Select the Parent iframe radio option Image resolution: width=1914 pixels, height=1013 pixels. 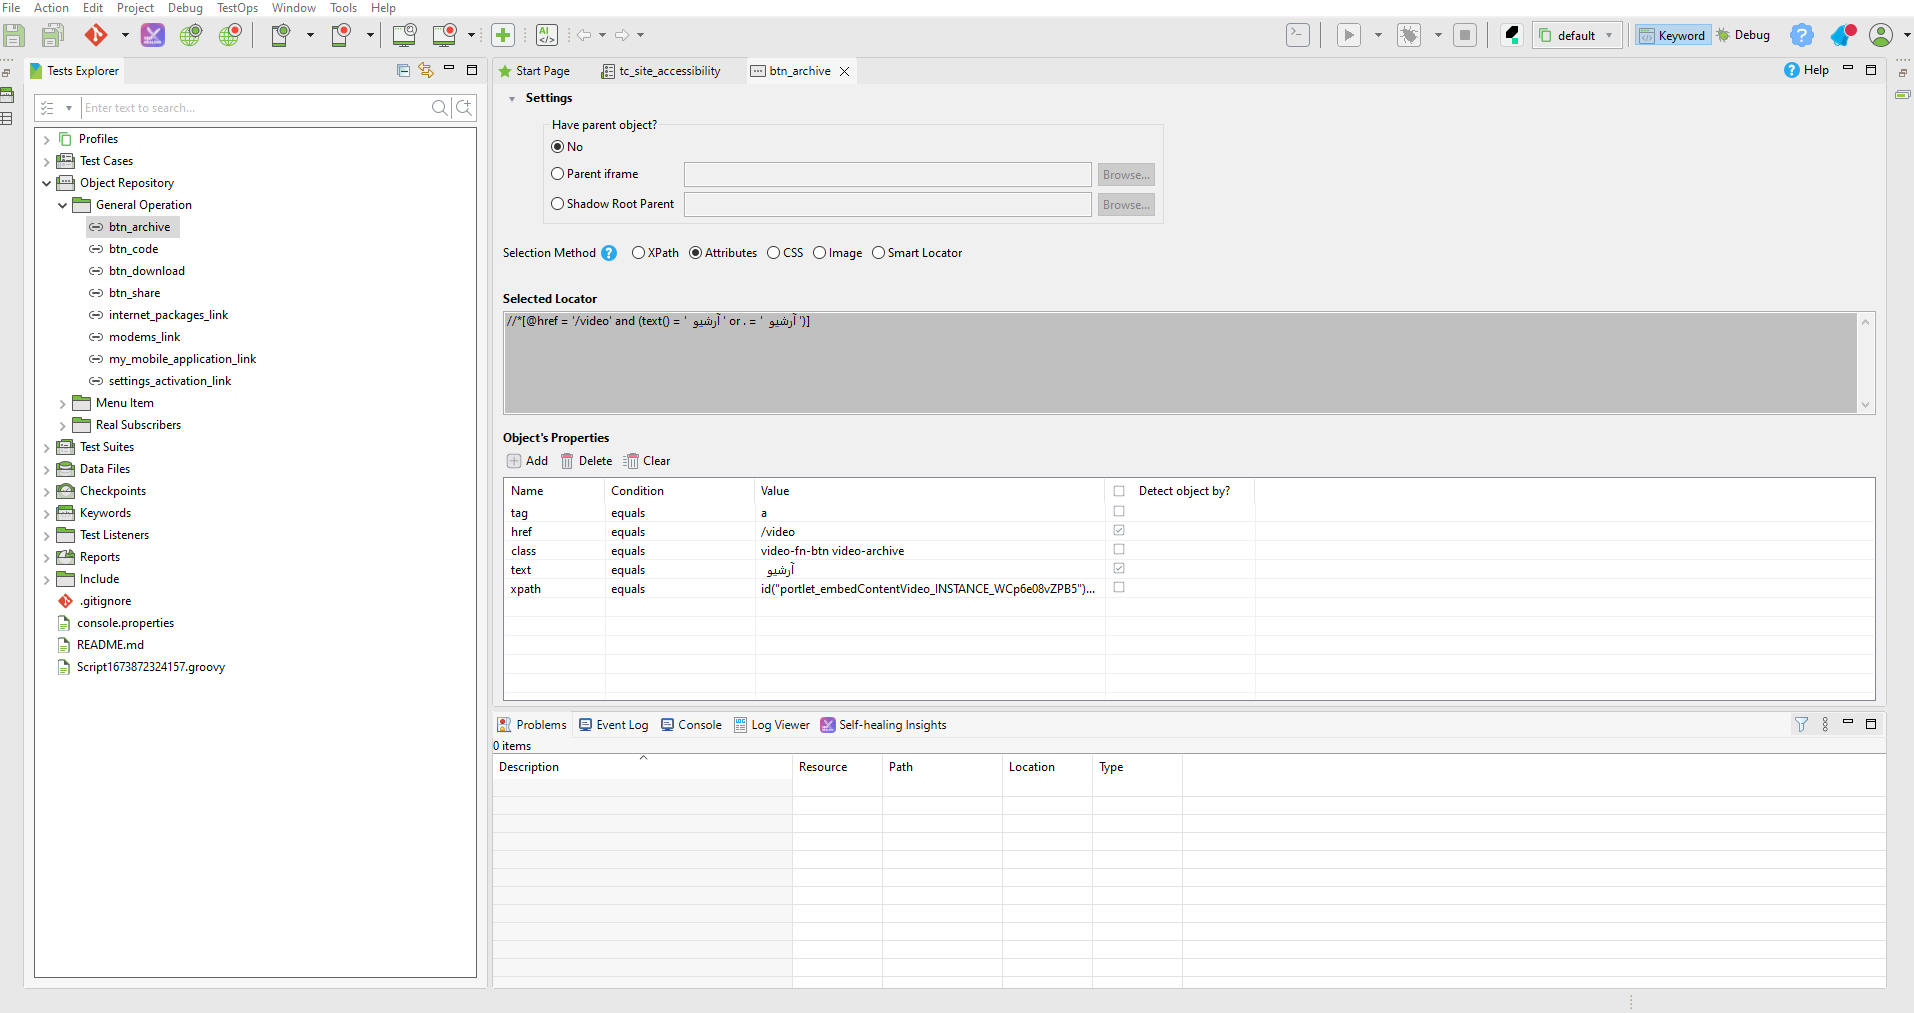coord(558,174)
